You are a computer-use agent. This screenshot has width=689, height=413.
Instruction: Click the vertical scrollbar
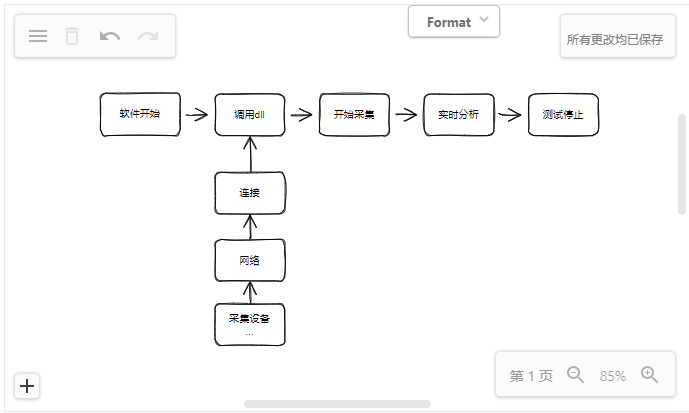(x=682, y=165)
